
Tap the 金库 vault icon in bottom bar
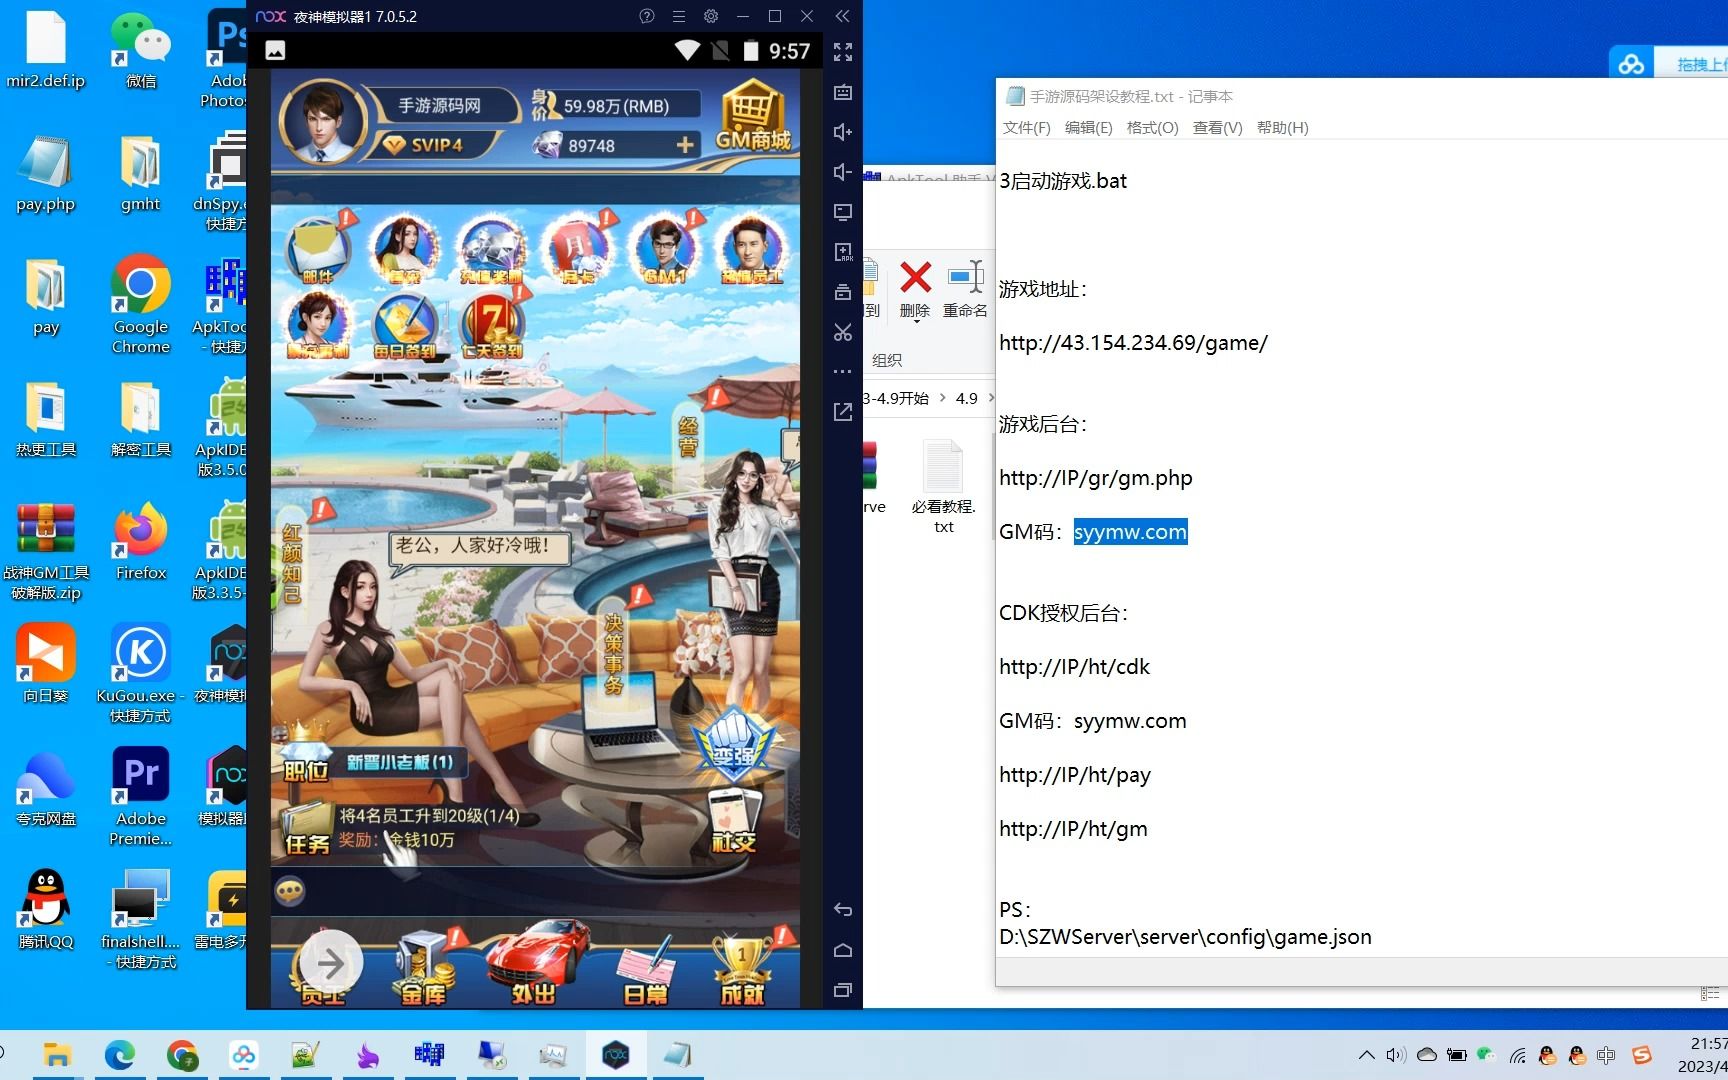click(x=424, y=968)
